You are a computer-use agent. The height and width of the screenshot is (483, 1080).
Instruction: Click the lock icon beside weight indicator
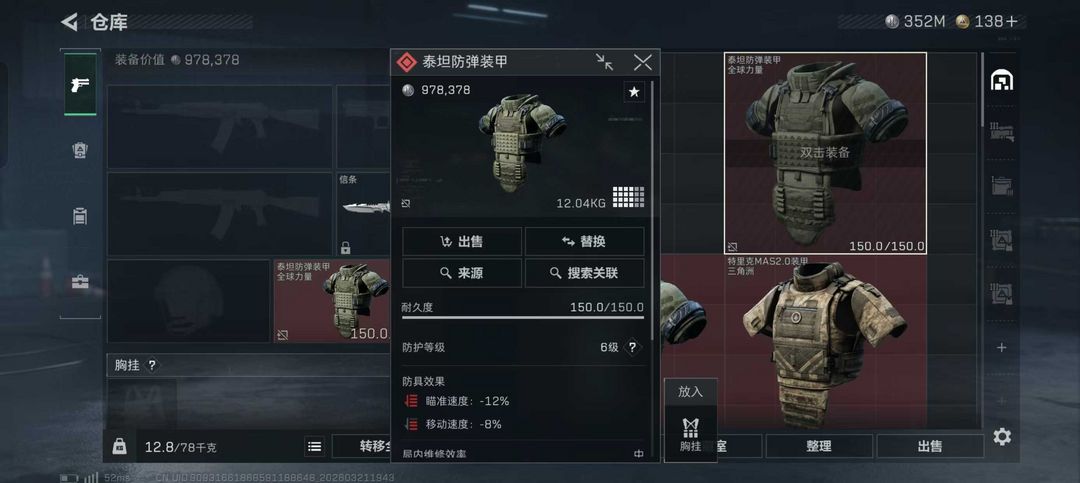[x=119, y=446]
